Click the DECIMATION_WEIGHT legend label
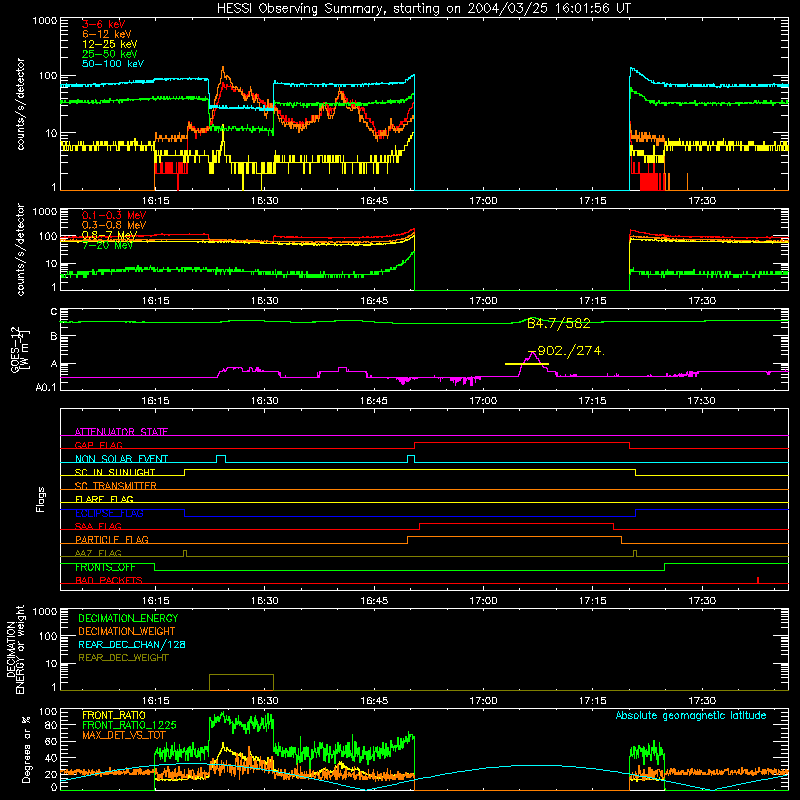800x800 pixels. click(127, 631)
